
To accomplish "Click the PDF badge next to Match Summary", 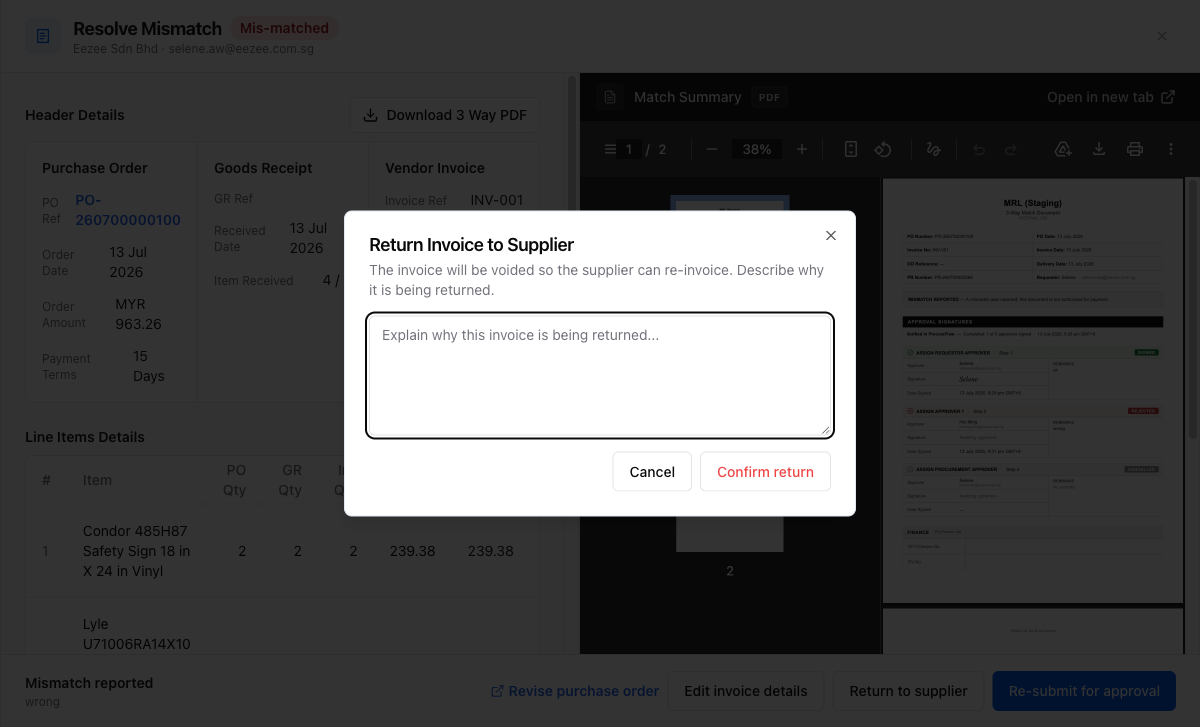I will (769, 97).
